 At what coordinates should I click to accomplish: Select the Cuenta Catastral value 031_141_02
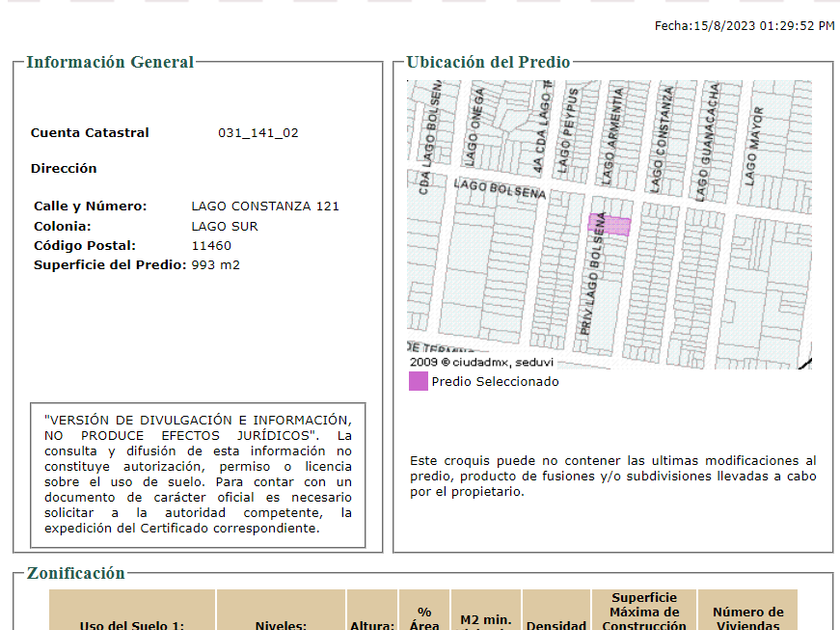[x=258, y=133]
